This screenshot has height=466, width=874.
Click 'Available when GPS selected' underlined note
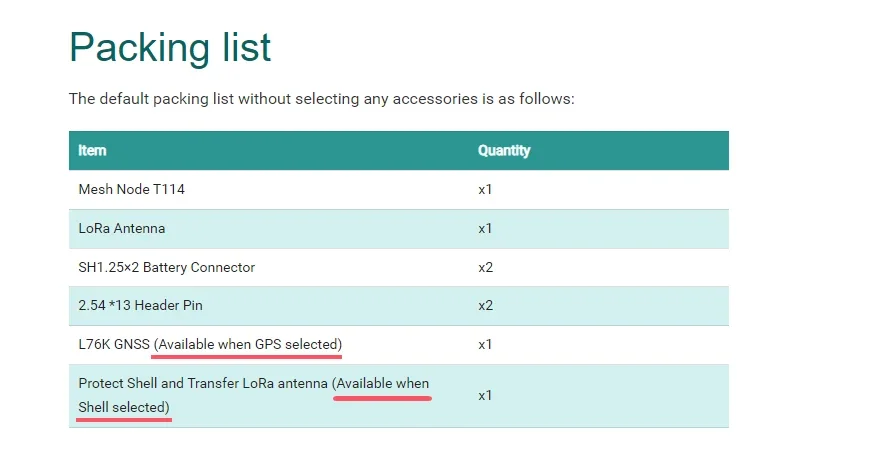pyautogui.click(x=247, y=344)
